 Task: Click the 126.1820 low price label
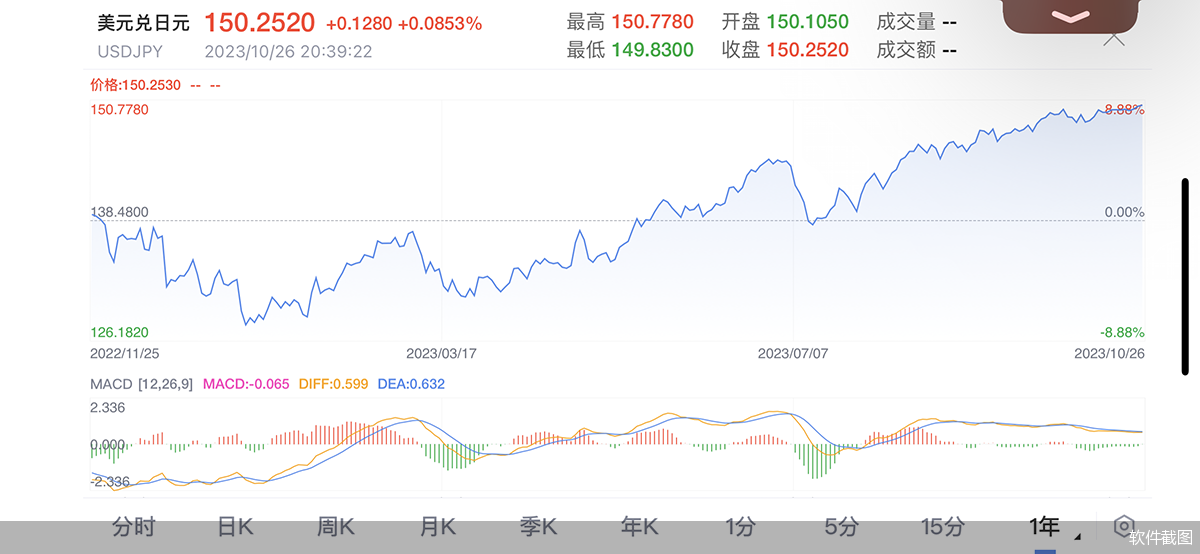pyautogui.click(x=119, y=332)
